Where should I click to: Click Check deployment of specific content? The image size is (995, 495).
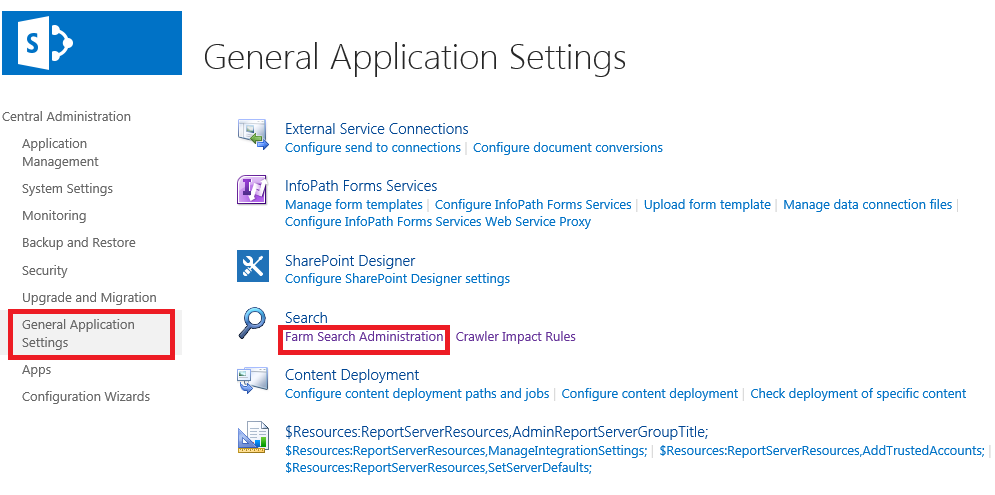(x=858, y=393)
